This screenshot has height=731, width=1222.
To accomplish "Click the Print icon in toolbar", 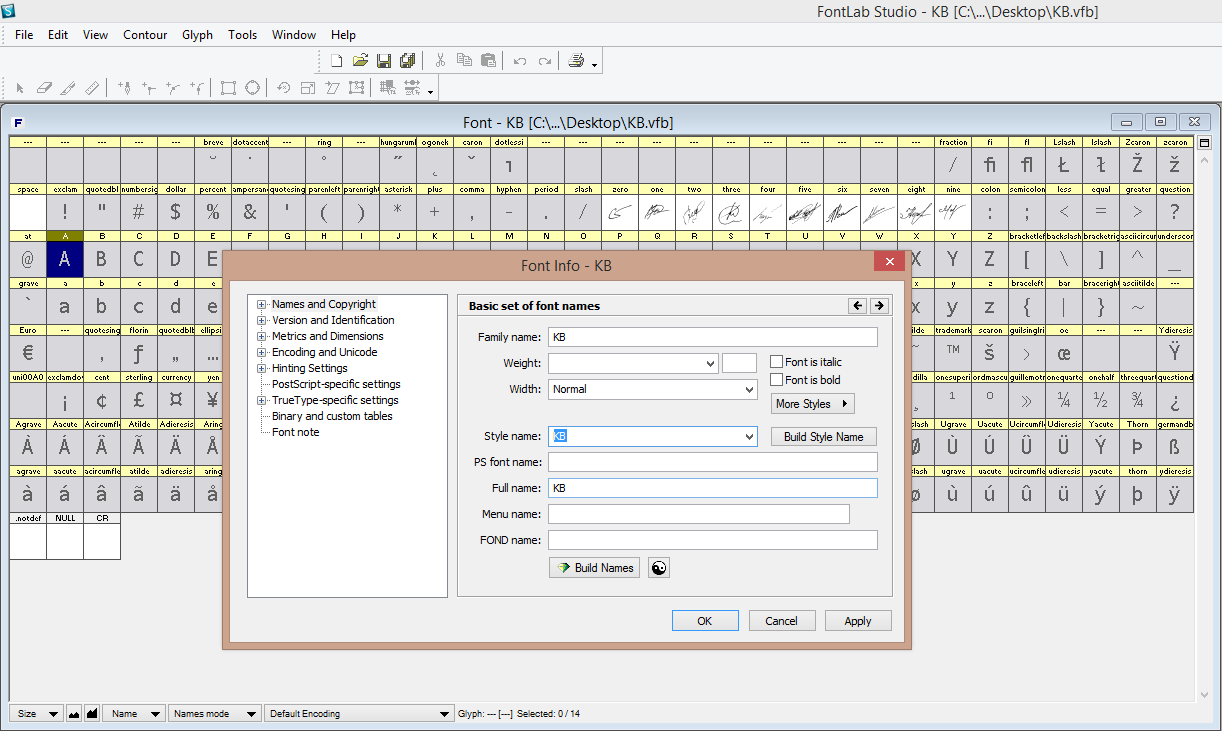I will coord(577,61).
